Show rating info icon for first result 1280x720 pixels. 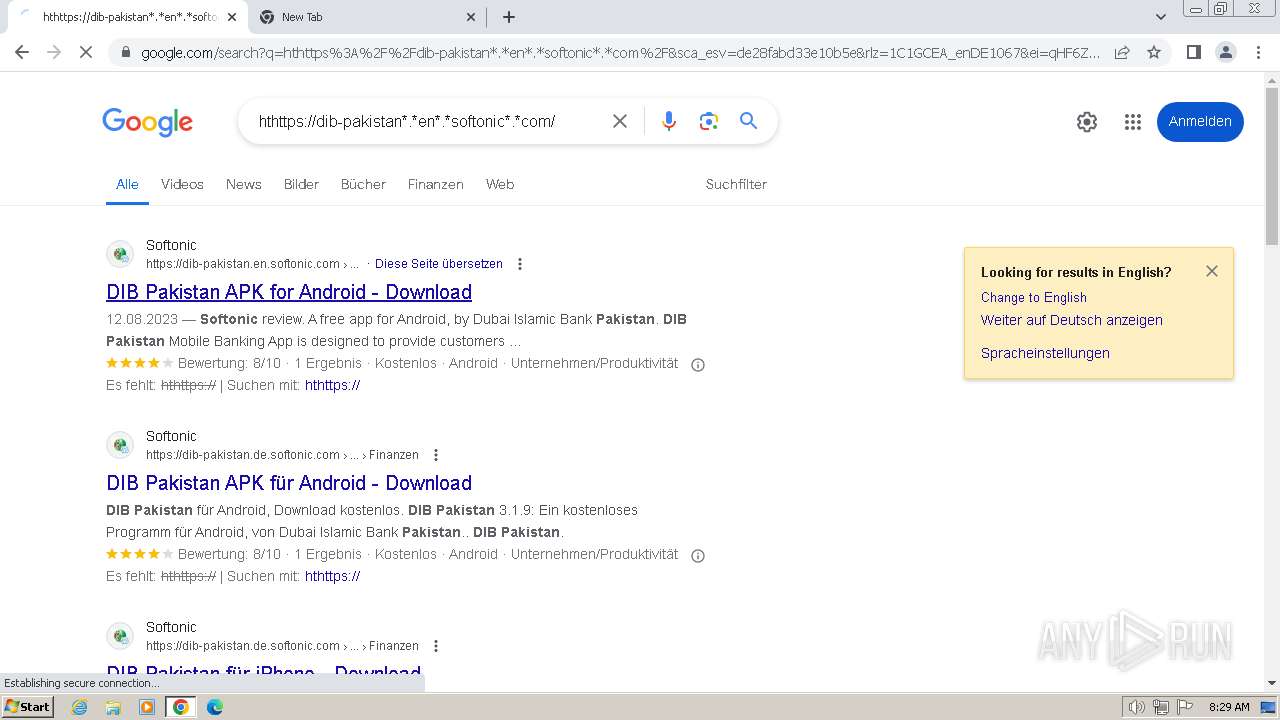tap(698, 364)
